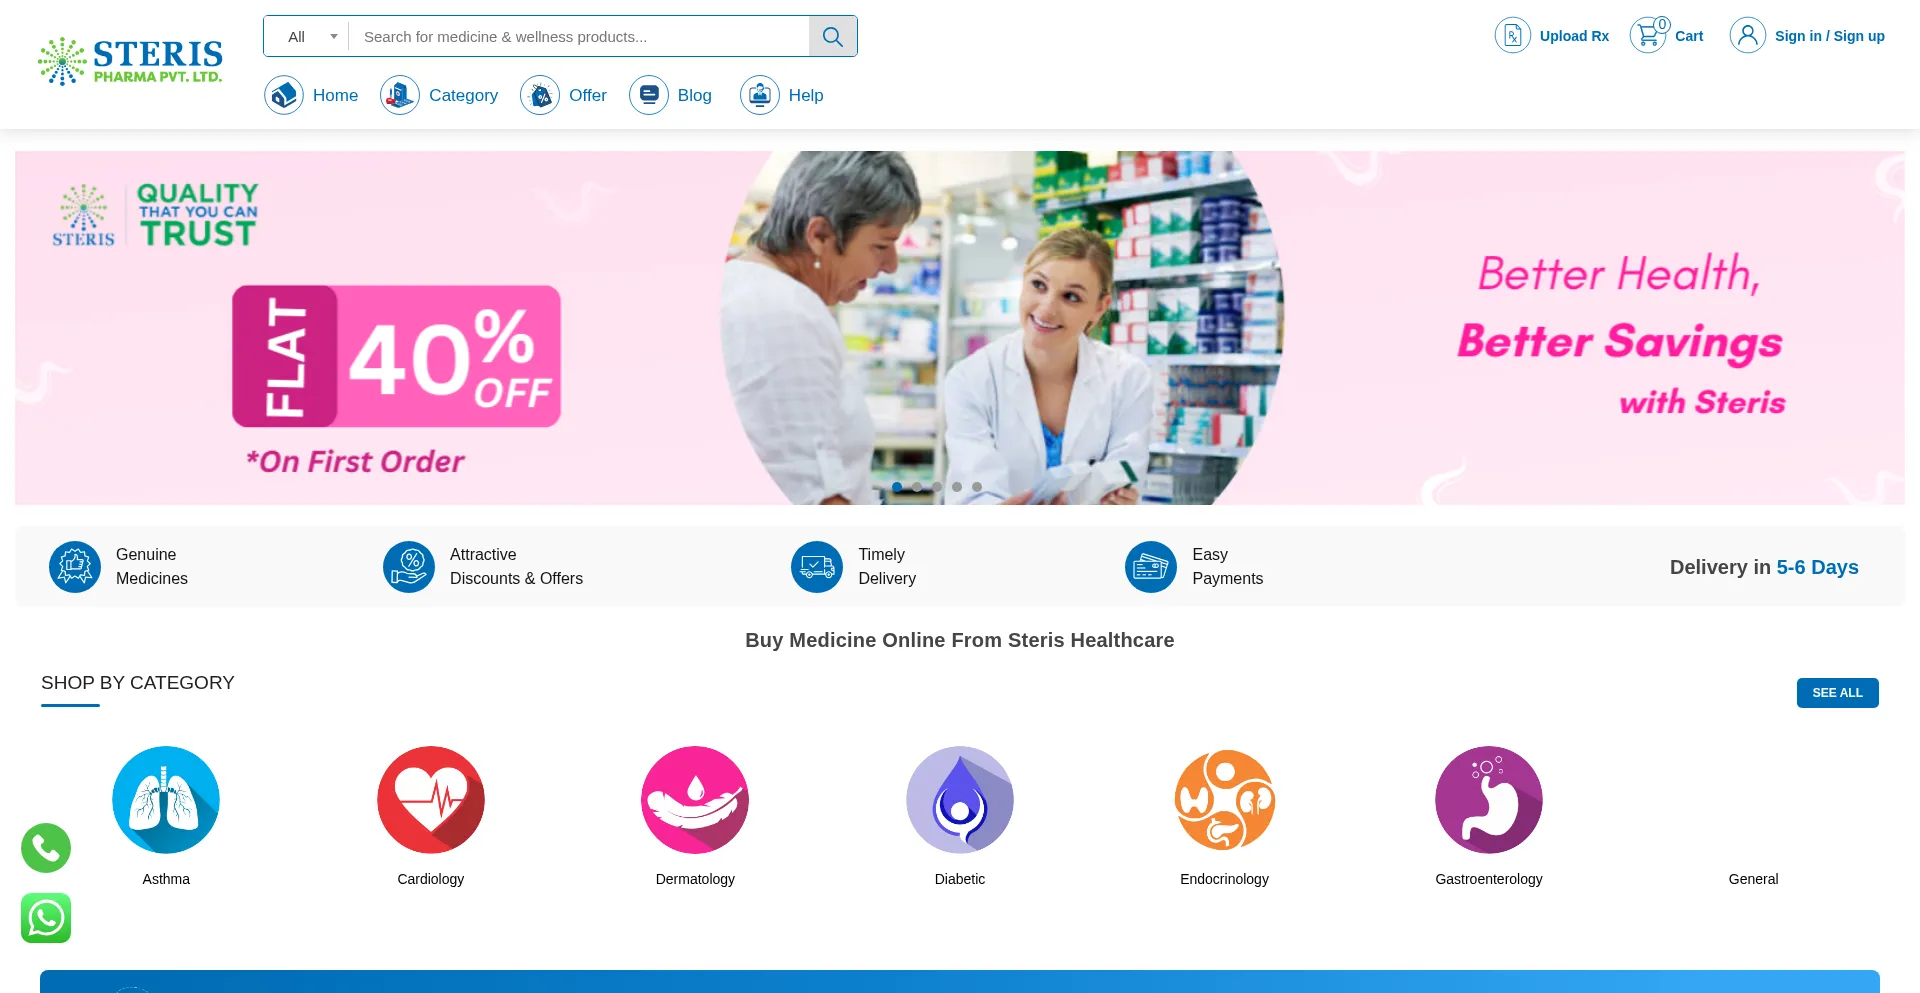The width and height of the screenshot is (1920, 993).
Task: Click the user account profile icon
Action: coord(1748,35)
